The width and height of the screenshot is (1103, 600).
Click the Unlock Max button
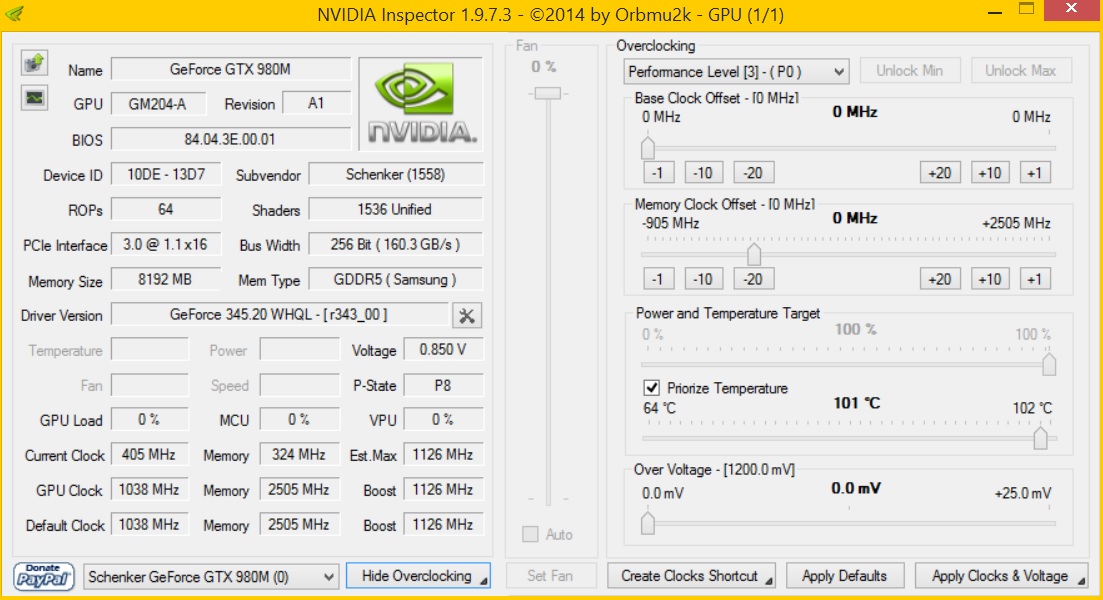pyautogui.click(x=1021, y=71)
